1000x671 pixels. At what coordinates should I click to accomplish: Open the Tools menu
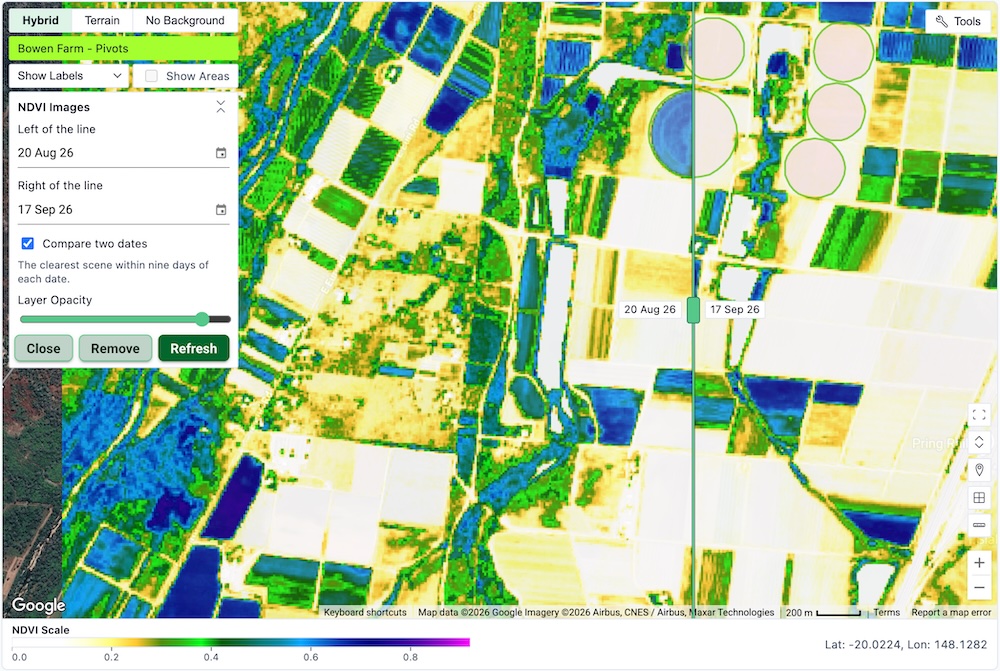(x=958, y=21)
